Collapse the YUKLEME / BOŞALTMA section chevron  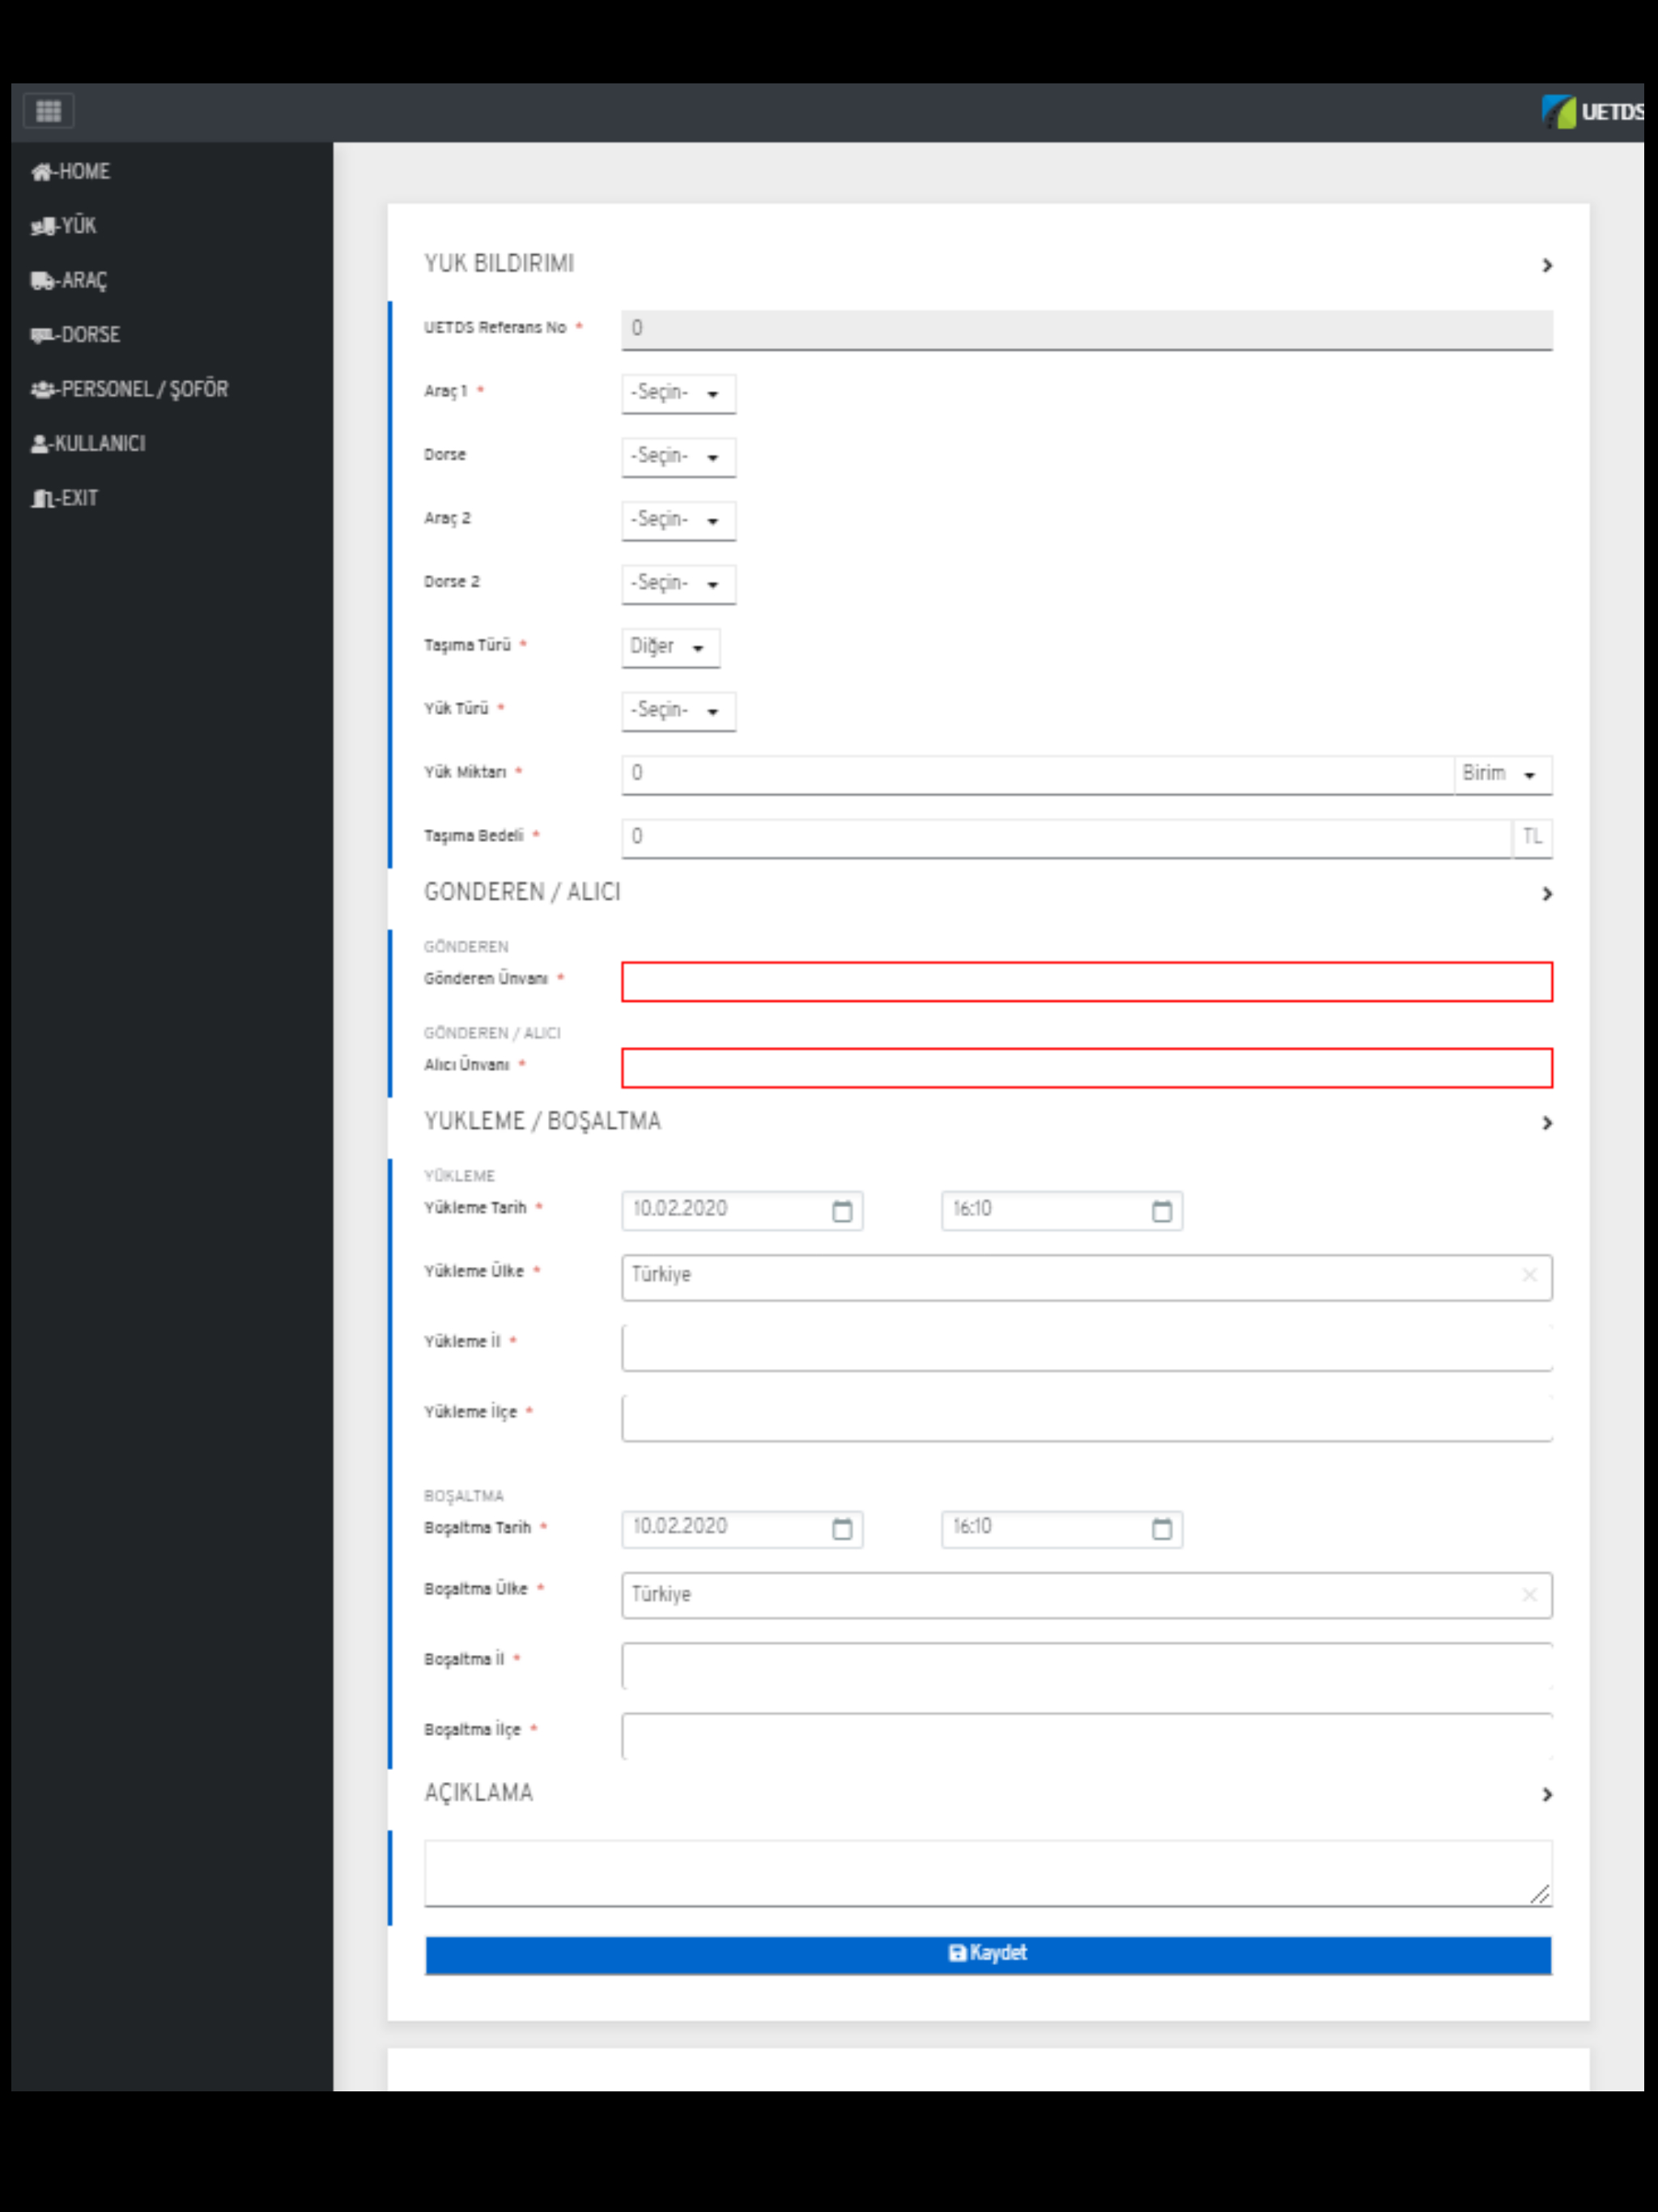point(1547,1124)
